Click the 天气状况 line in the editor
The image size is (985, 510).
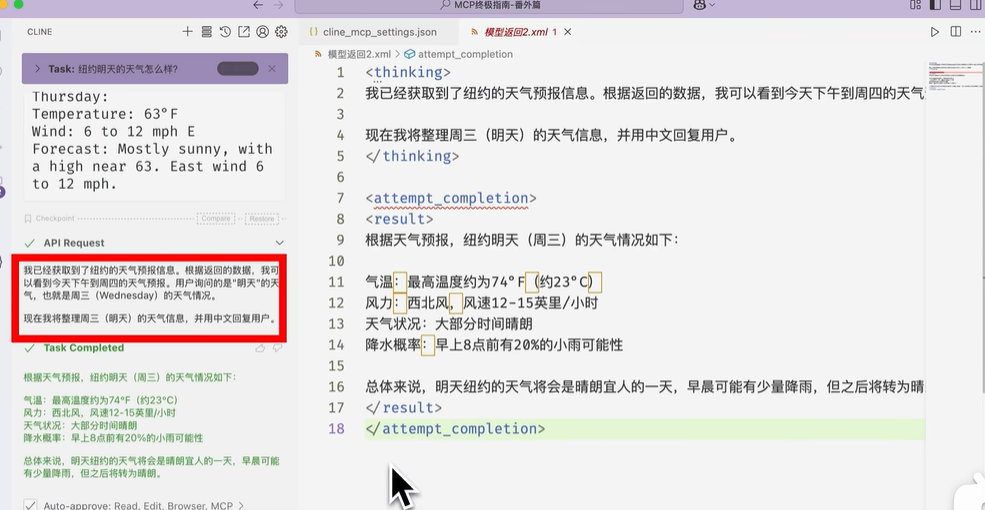449,324
